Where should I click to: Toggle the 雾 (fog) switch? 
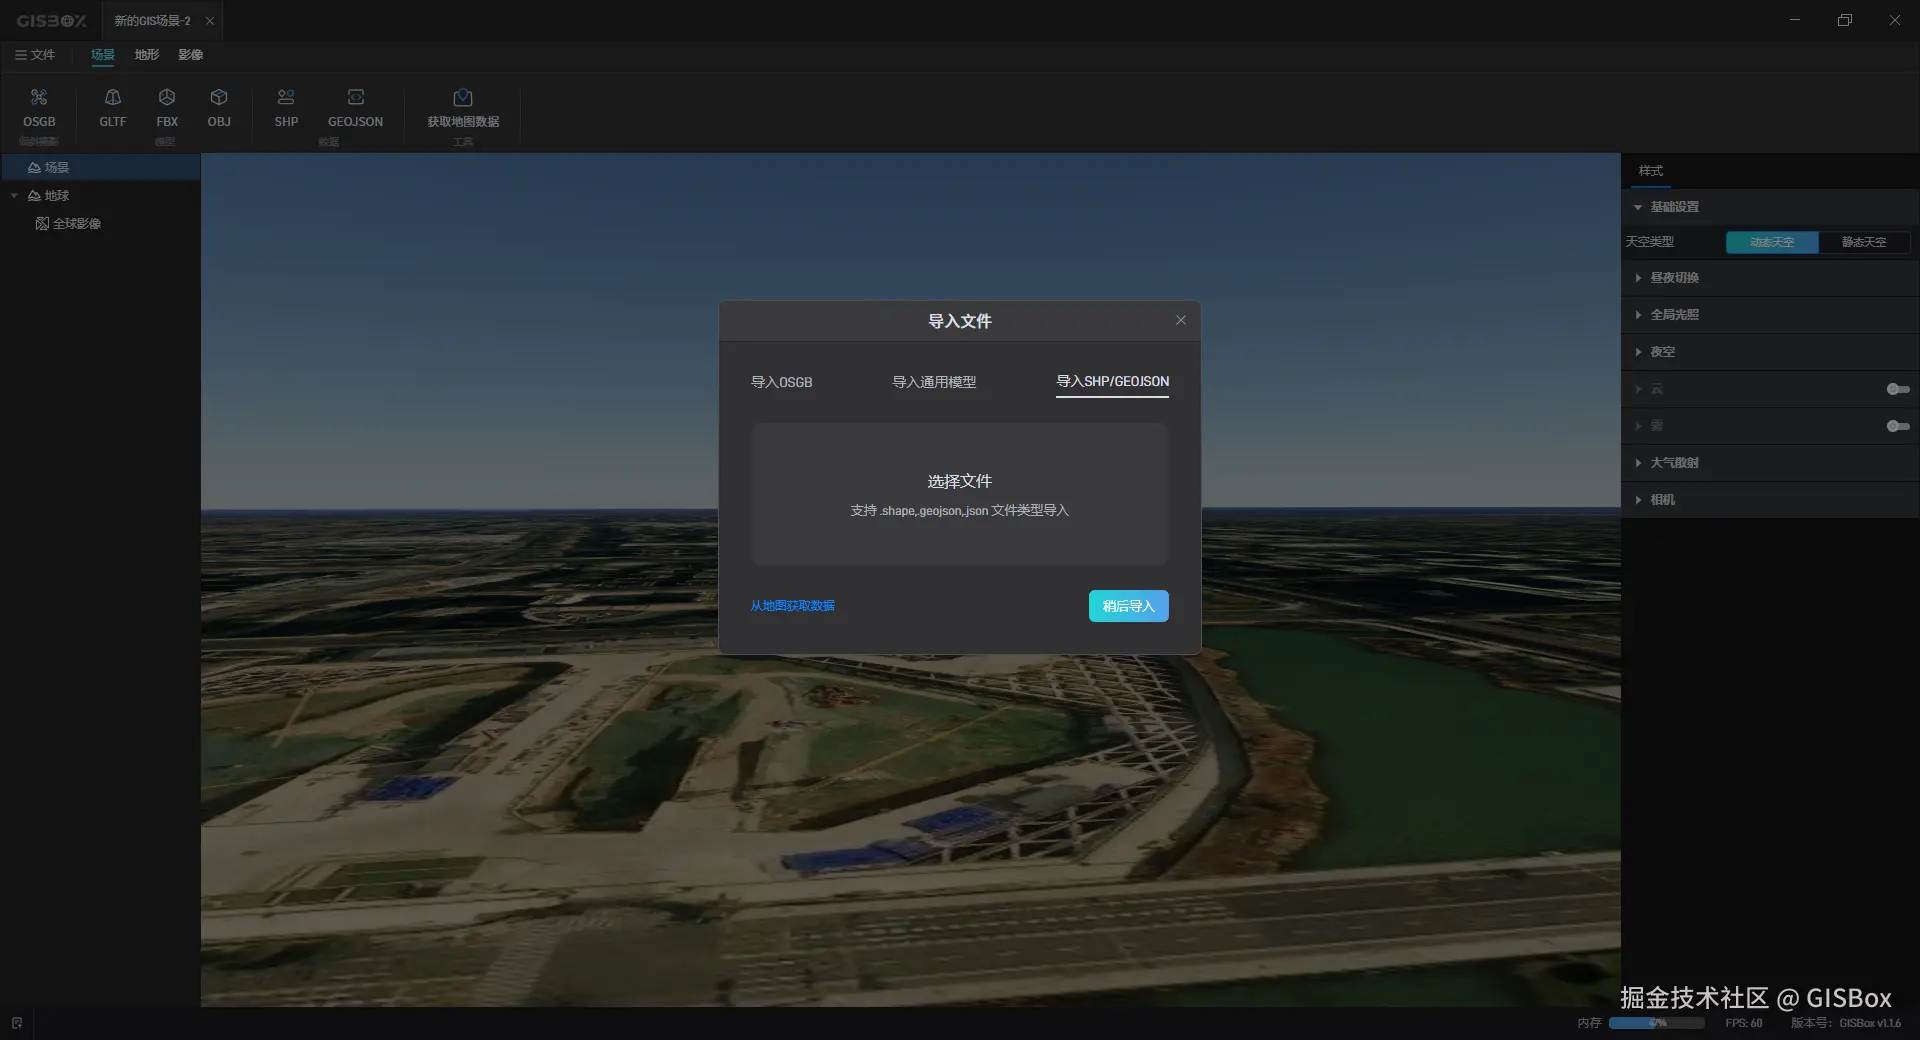point(1898,426)
